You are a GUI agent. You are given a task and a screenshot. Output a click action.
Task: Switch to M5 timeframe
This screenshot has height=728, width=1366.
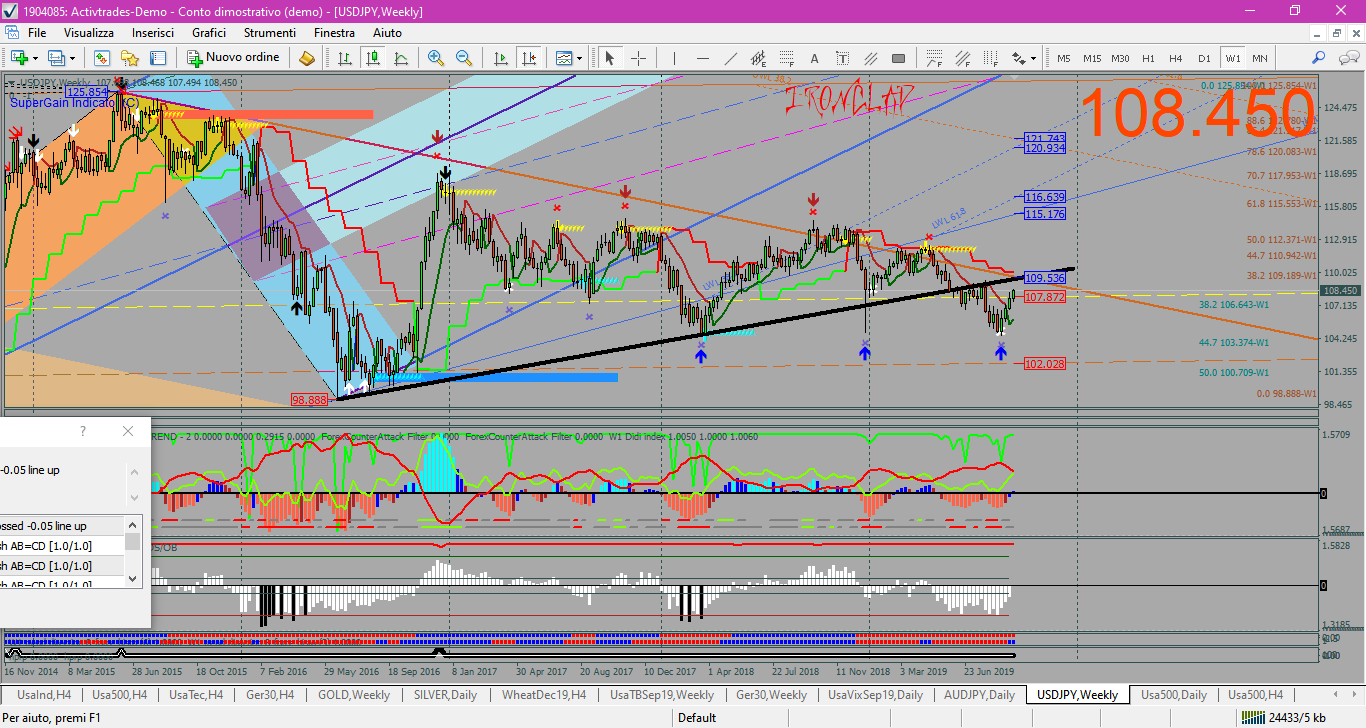click(1063, 58)
